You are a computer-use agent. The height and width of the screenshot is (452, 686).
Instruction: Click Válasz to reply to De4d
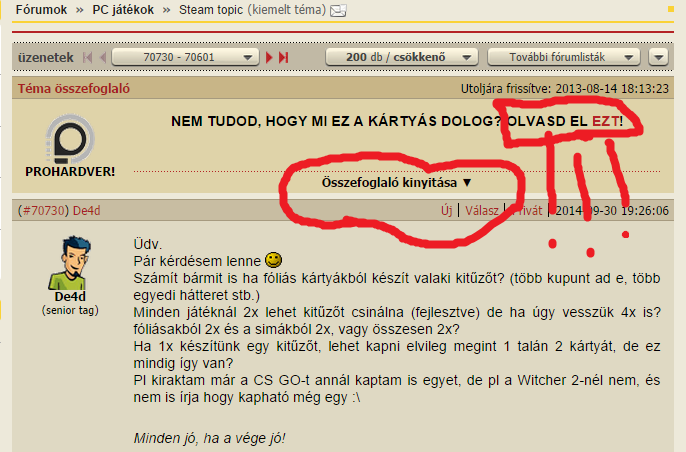(482, 210)
